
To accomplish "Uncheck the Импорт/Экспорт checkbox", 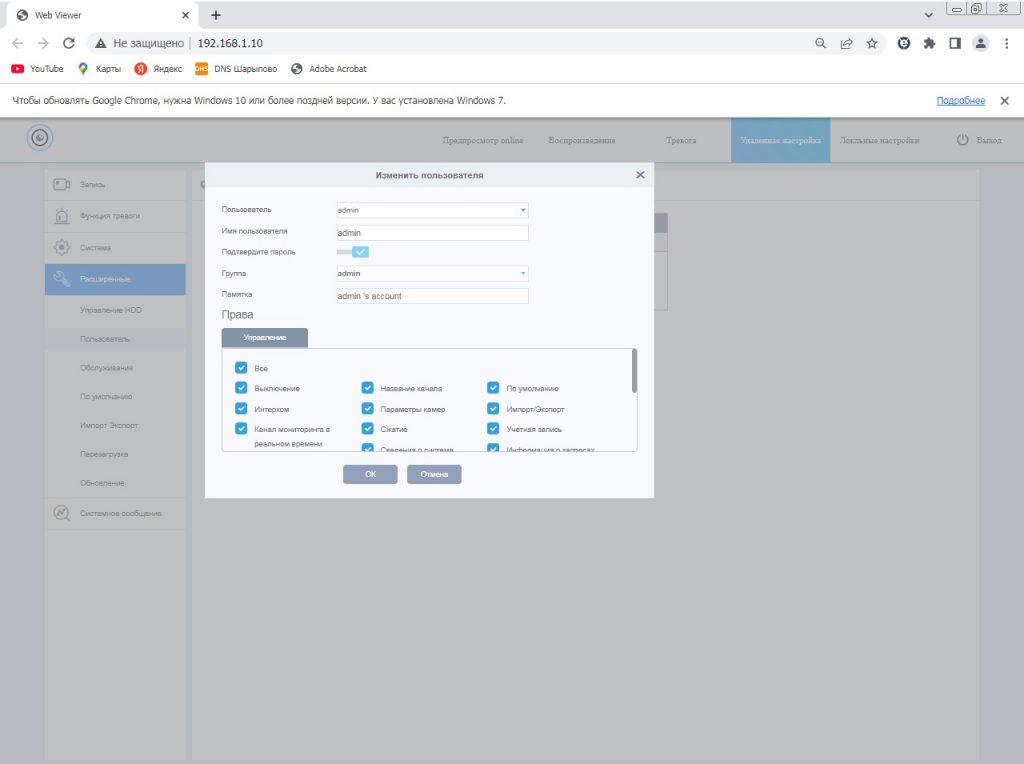I will 493,409.
